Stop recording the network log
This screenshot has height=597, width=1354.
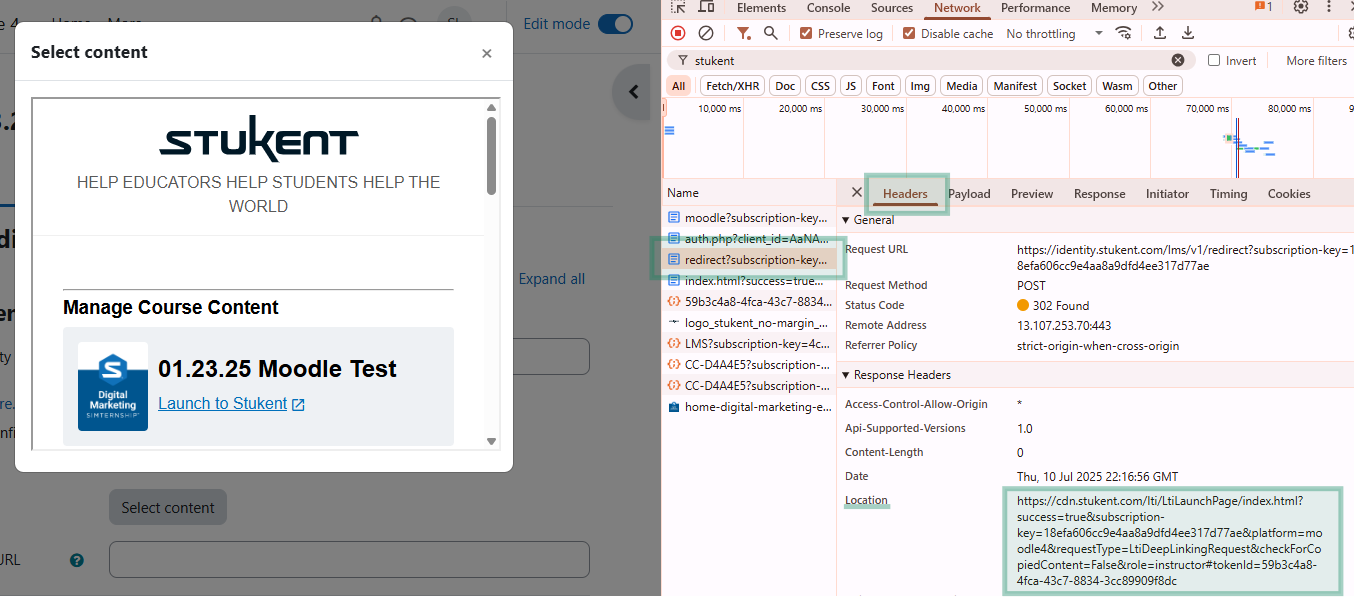pos(678,33)
